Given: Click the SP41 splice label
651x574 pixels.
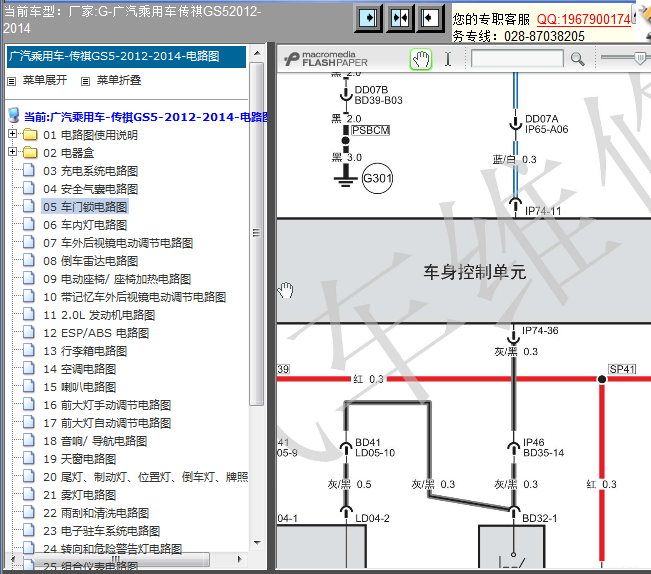Looking at the screenshot, I should pos(622,369).
